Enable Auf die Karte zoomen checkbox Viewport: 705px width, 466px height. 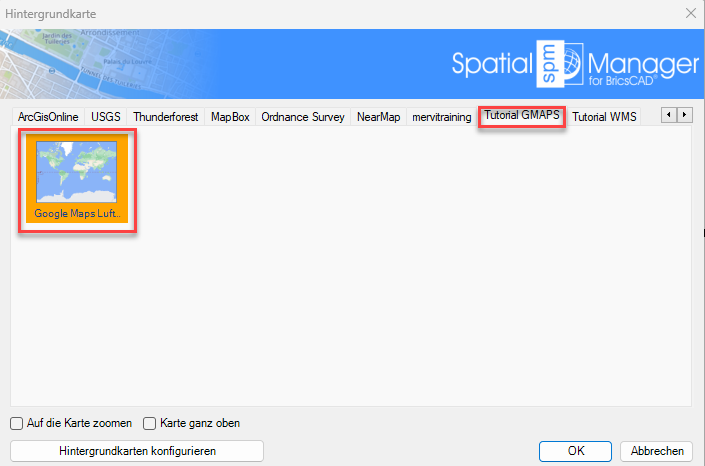tap(17, 423)
